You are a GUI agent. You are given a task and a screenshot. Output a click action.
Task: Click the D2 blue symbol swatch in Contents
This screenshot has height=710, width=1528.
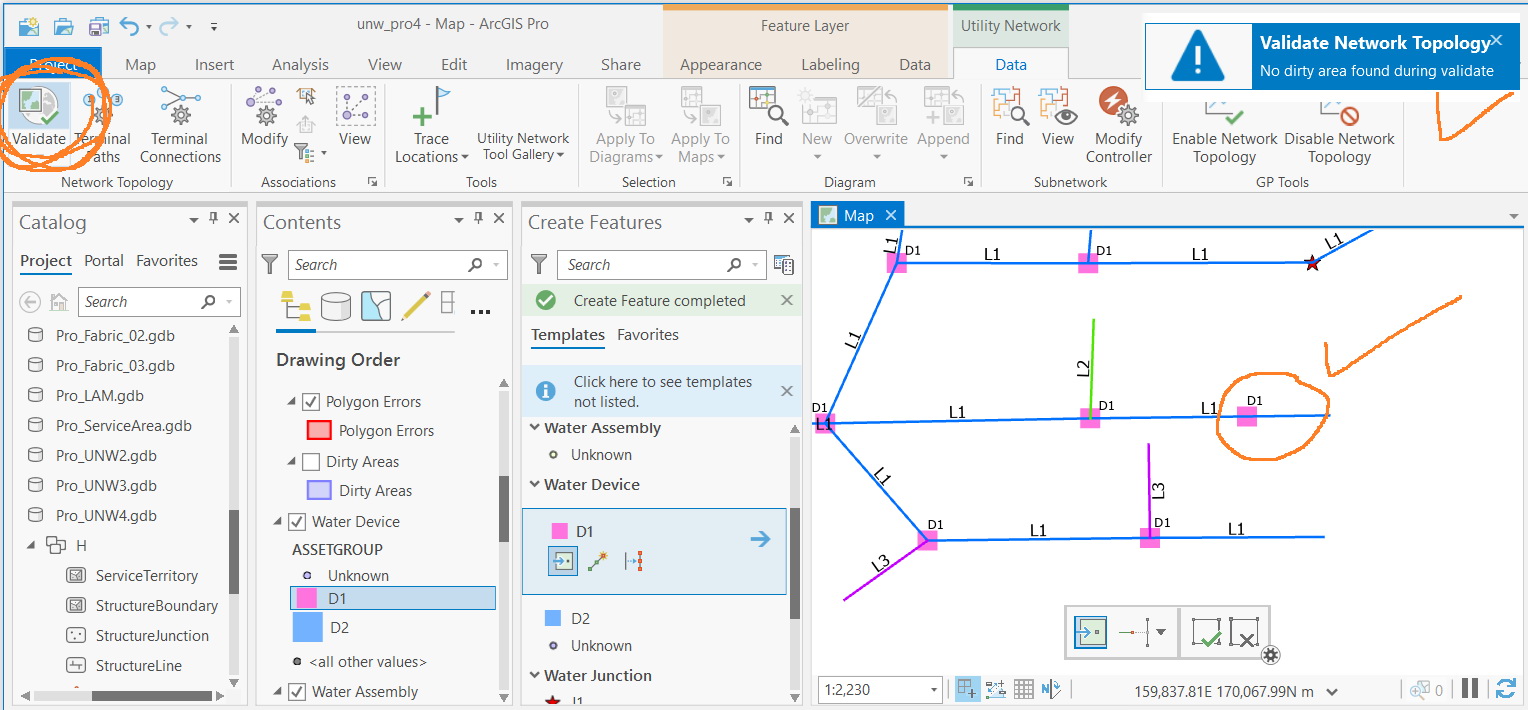(307, 627)
